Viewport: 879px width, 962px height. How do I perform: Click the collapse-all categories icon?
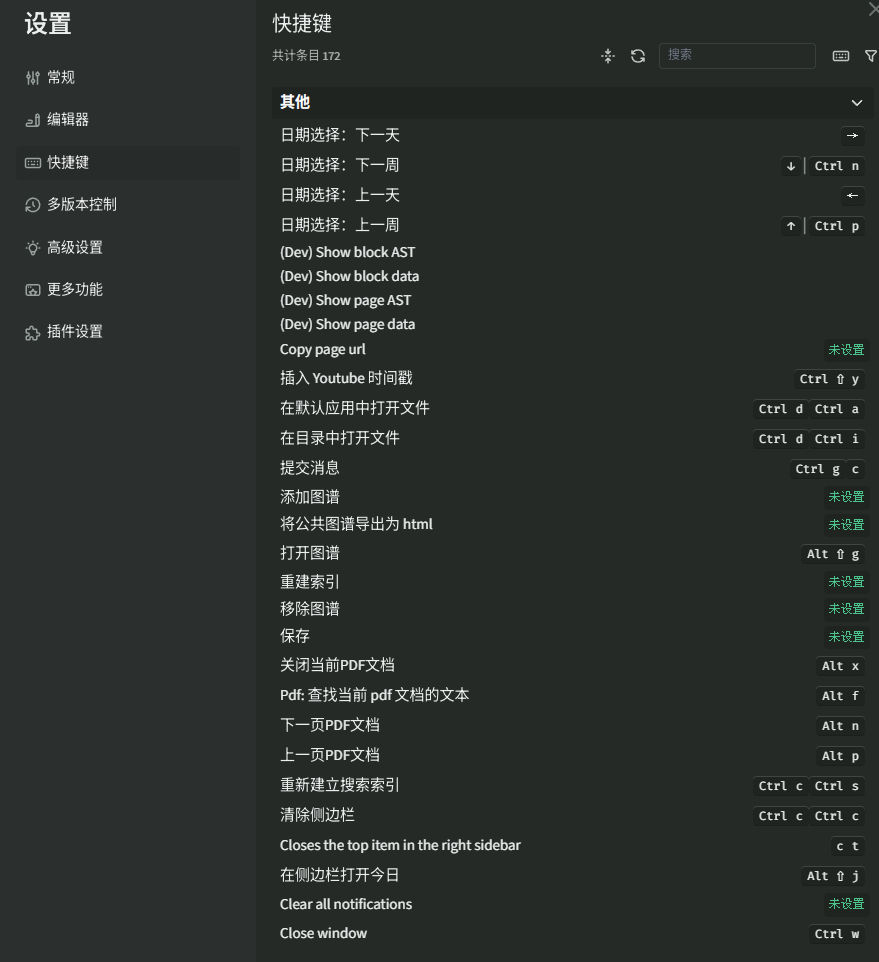tap(607, 56)
